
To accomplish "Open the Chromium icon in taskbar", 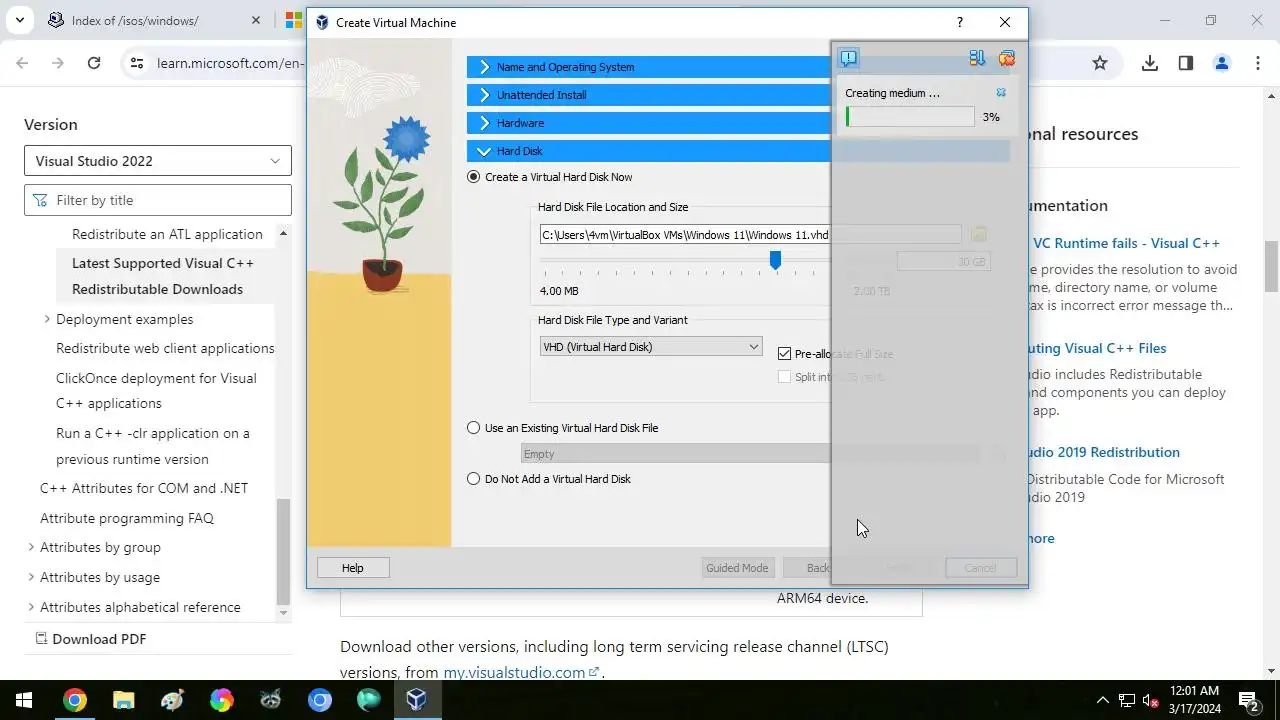I will click(319, 700).
